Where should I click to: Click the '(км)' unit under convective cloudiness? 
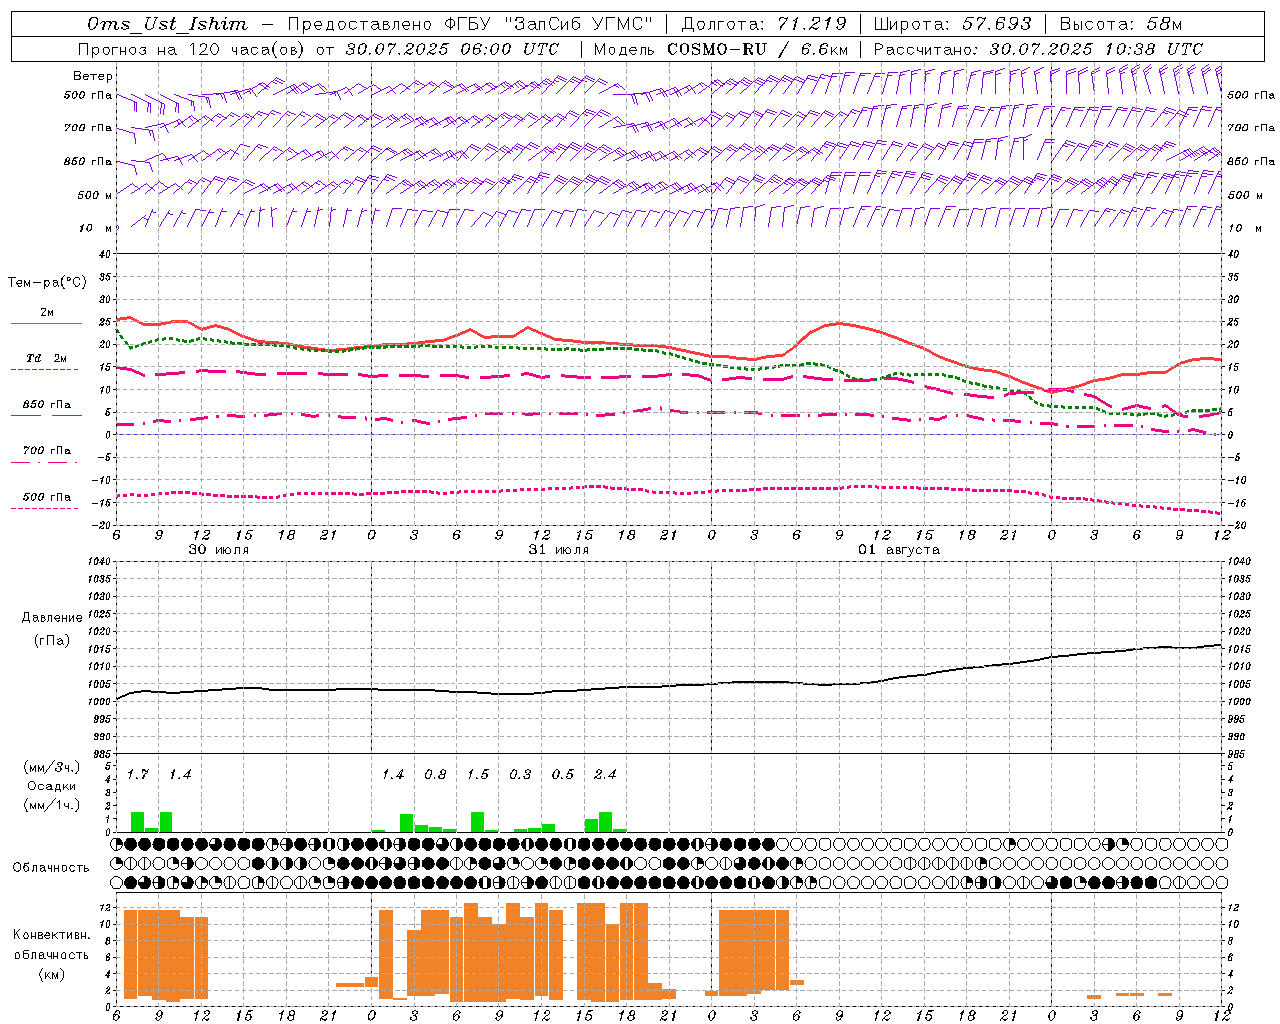click(x=51, y=974)
